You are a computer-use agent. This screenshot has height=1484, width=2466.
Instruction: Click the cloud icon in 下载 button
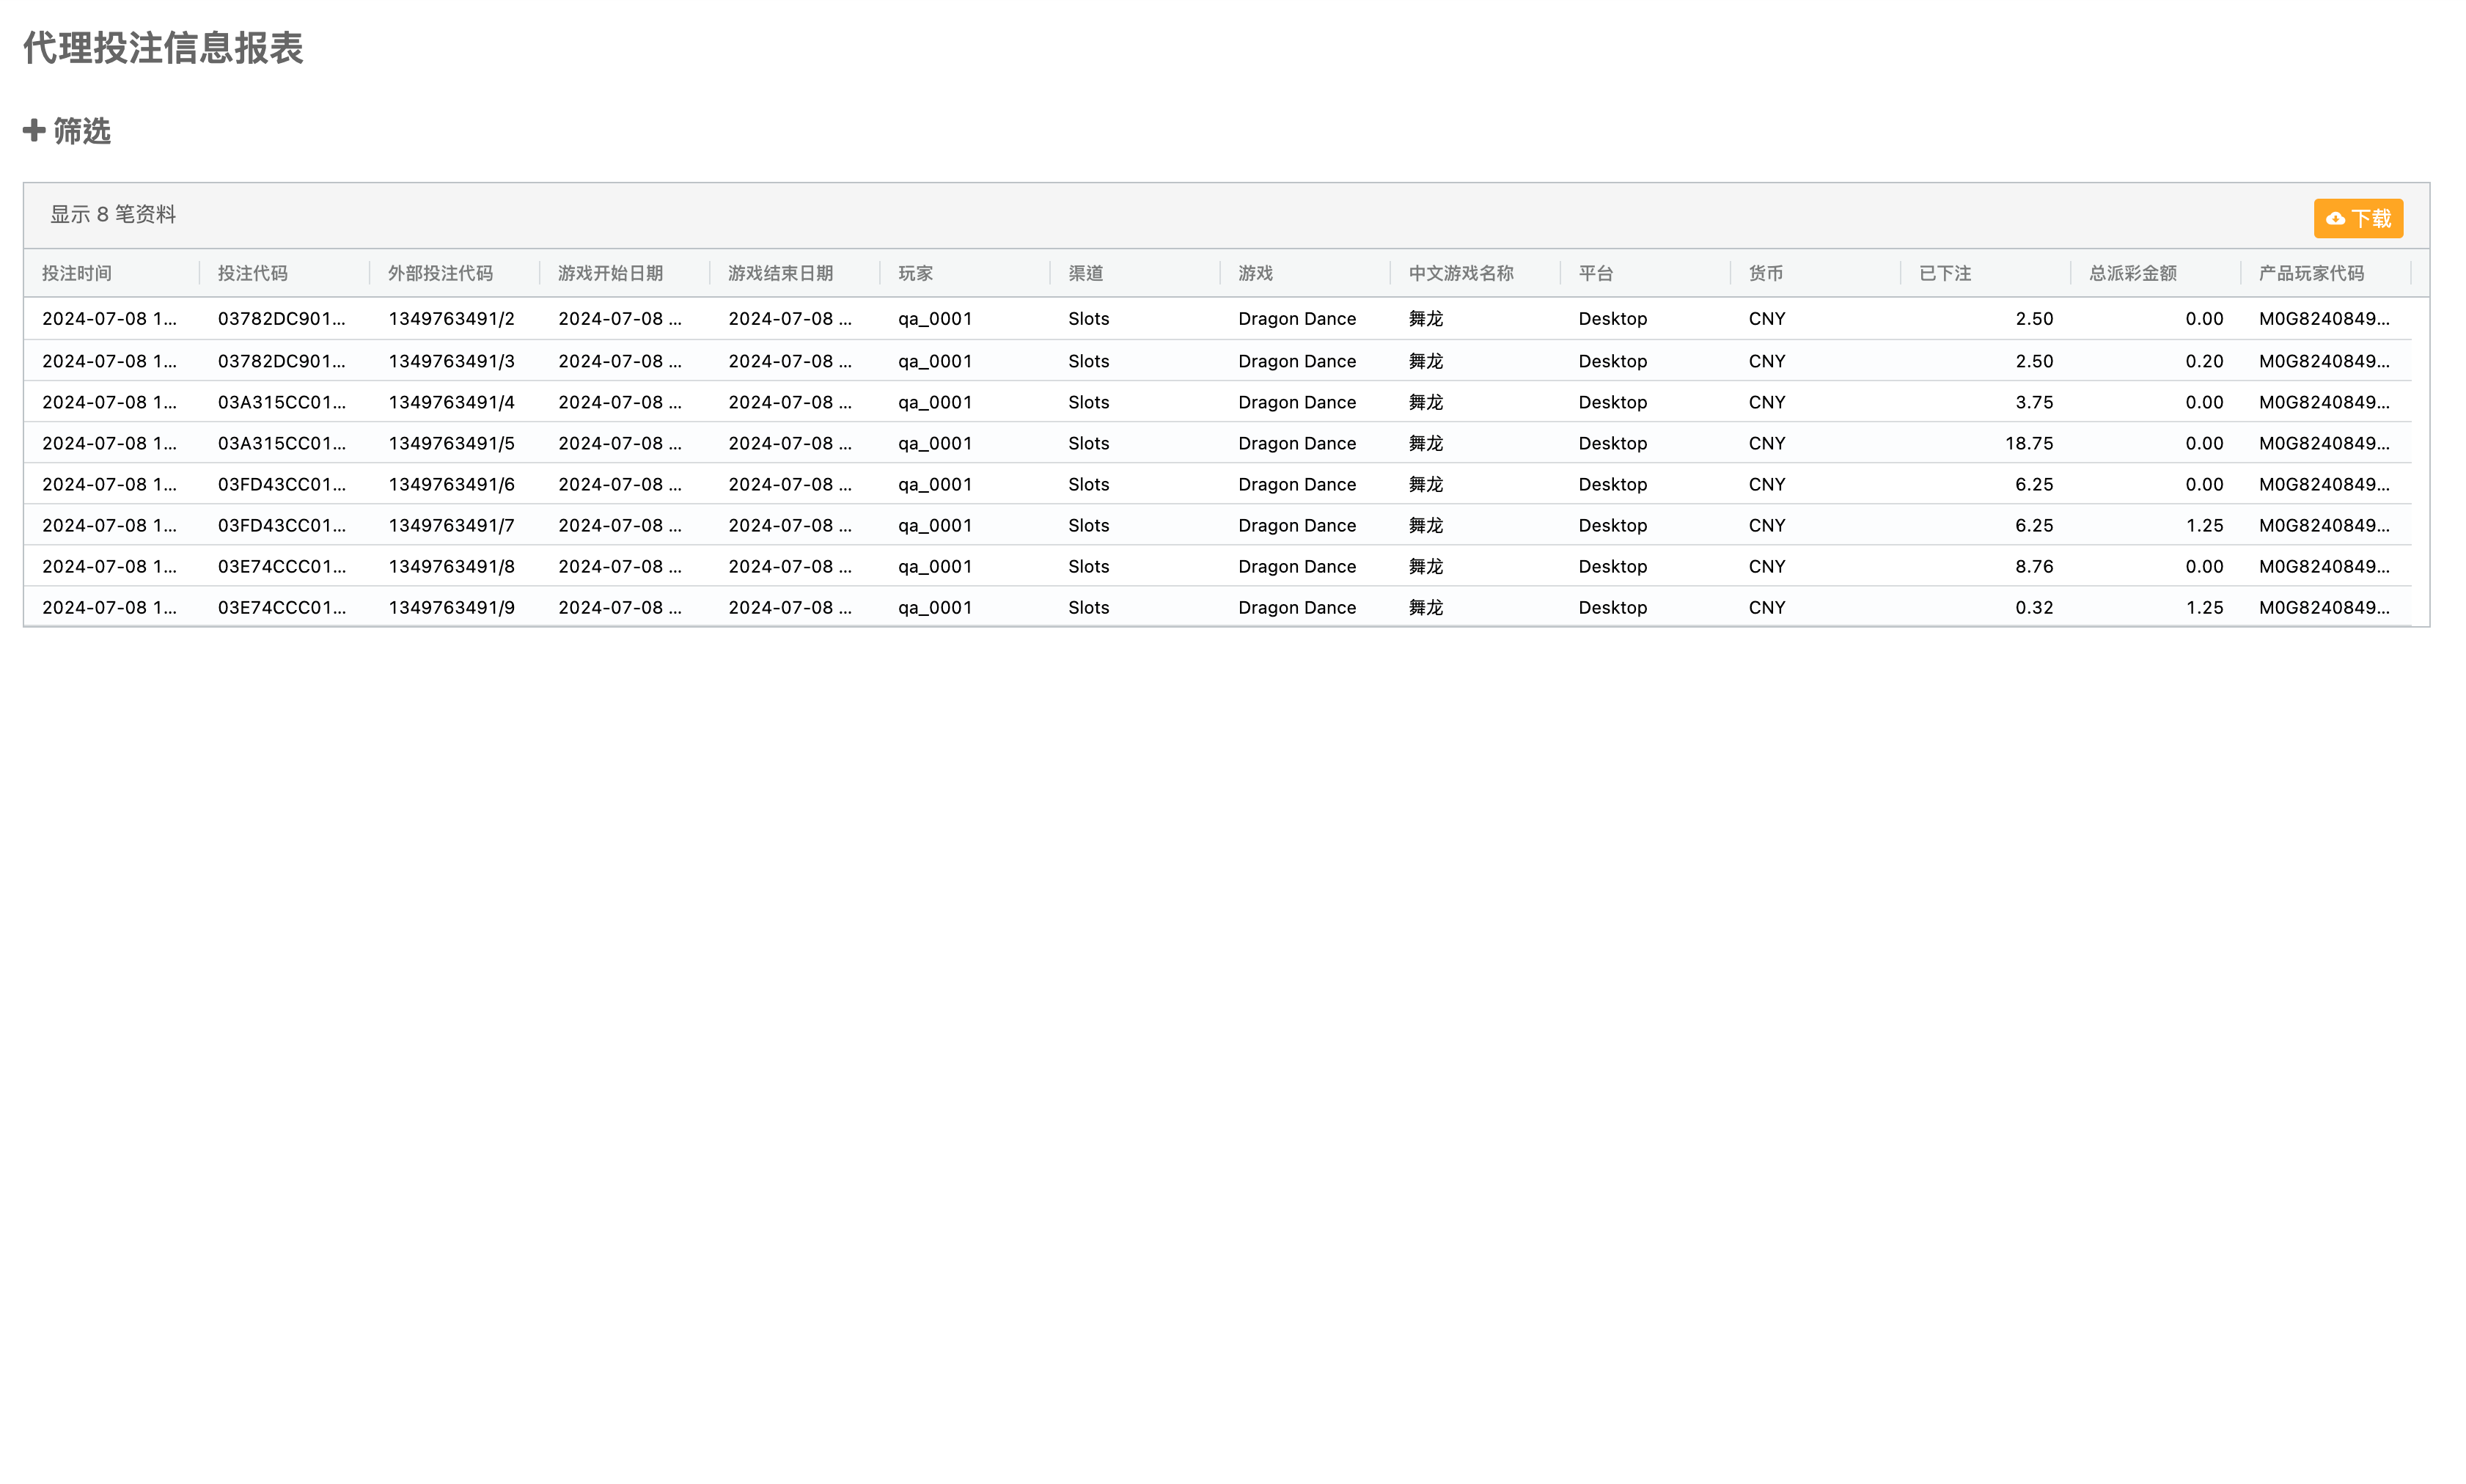click(x=2335, y=218)
